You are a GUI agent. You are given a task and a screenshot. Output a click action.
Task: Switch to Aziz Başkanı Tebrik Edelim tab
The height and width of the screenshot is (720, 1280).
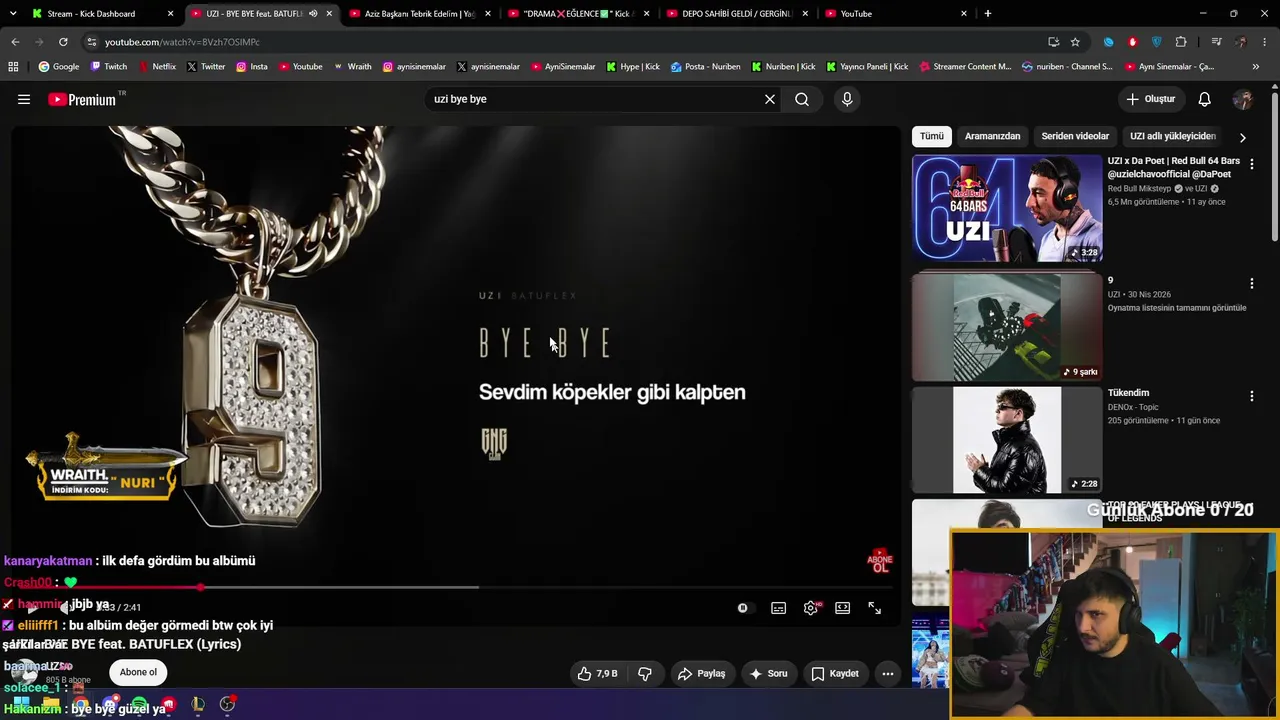click(x=420, y=14)
